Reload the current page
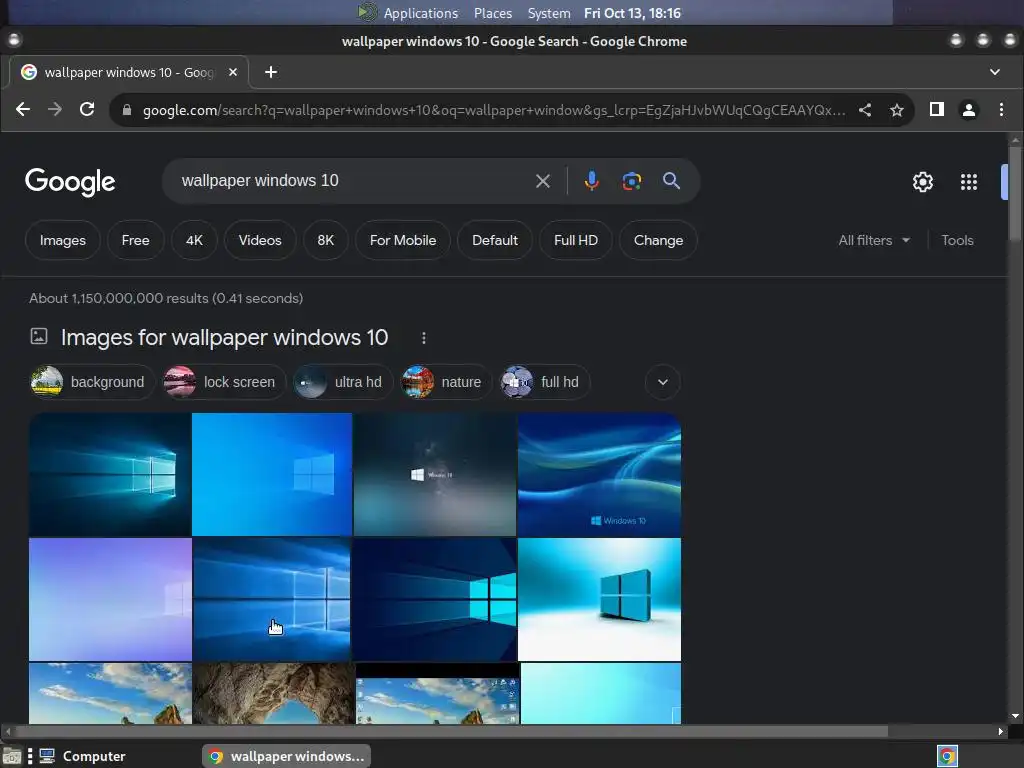Viewport: 1024px width, 768px height. coord(87,110)
